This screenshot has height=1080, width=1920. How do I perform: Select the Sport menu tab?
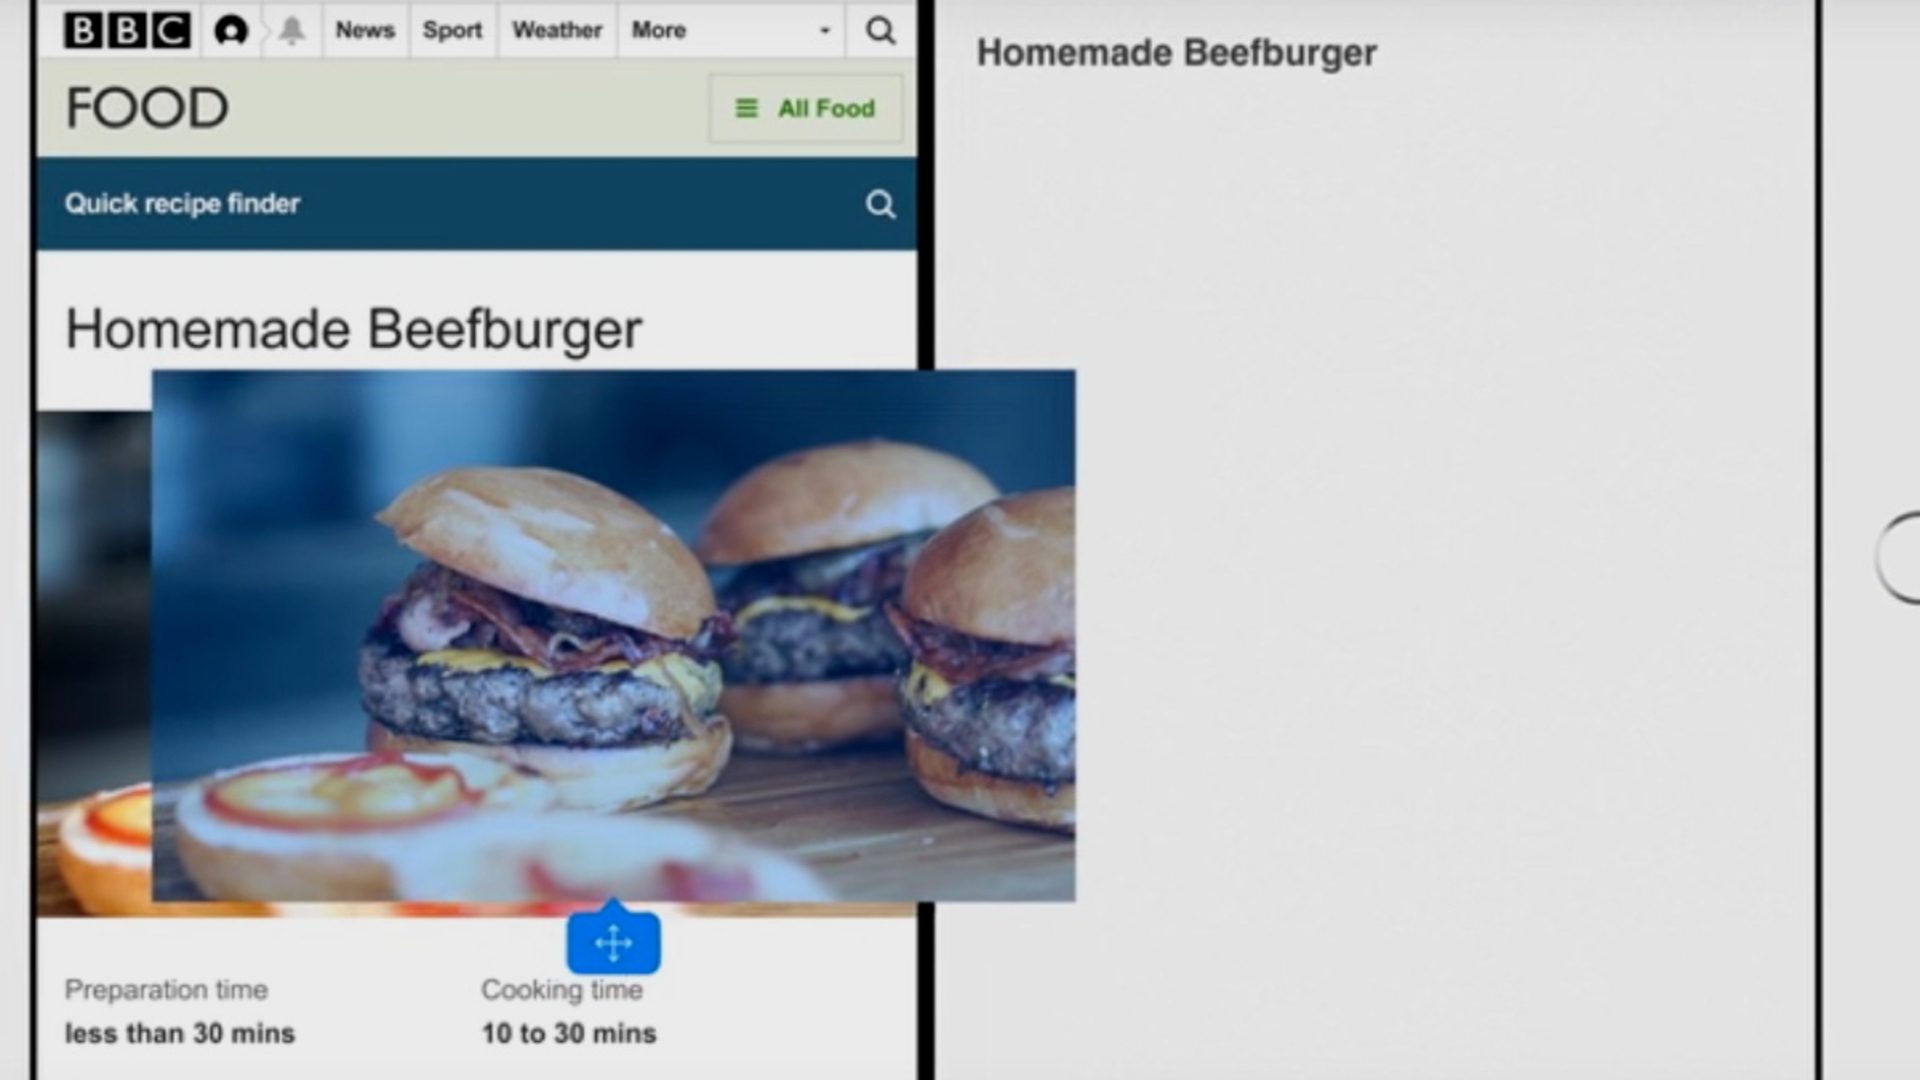451,29
